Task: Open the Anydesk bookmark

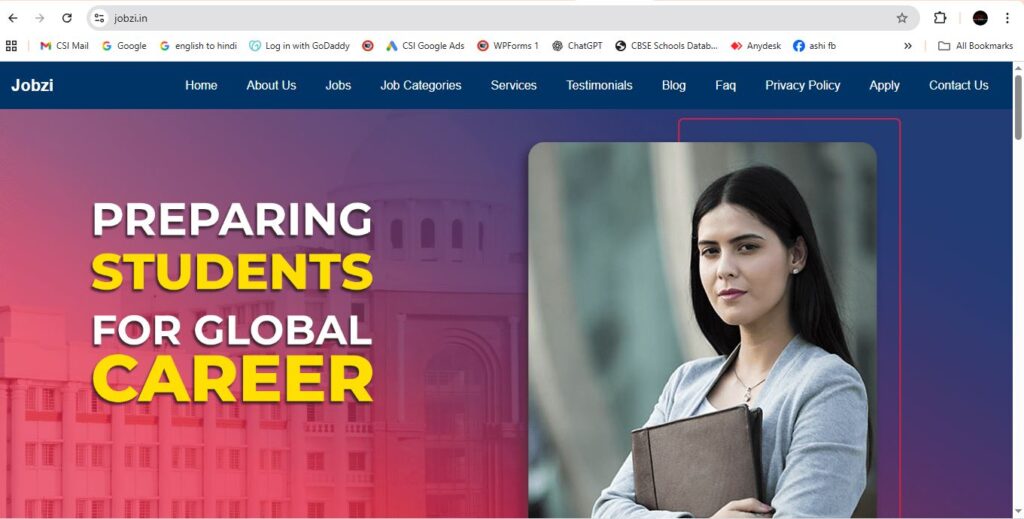Action: point(756,46)
